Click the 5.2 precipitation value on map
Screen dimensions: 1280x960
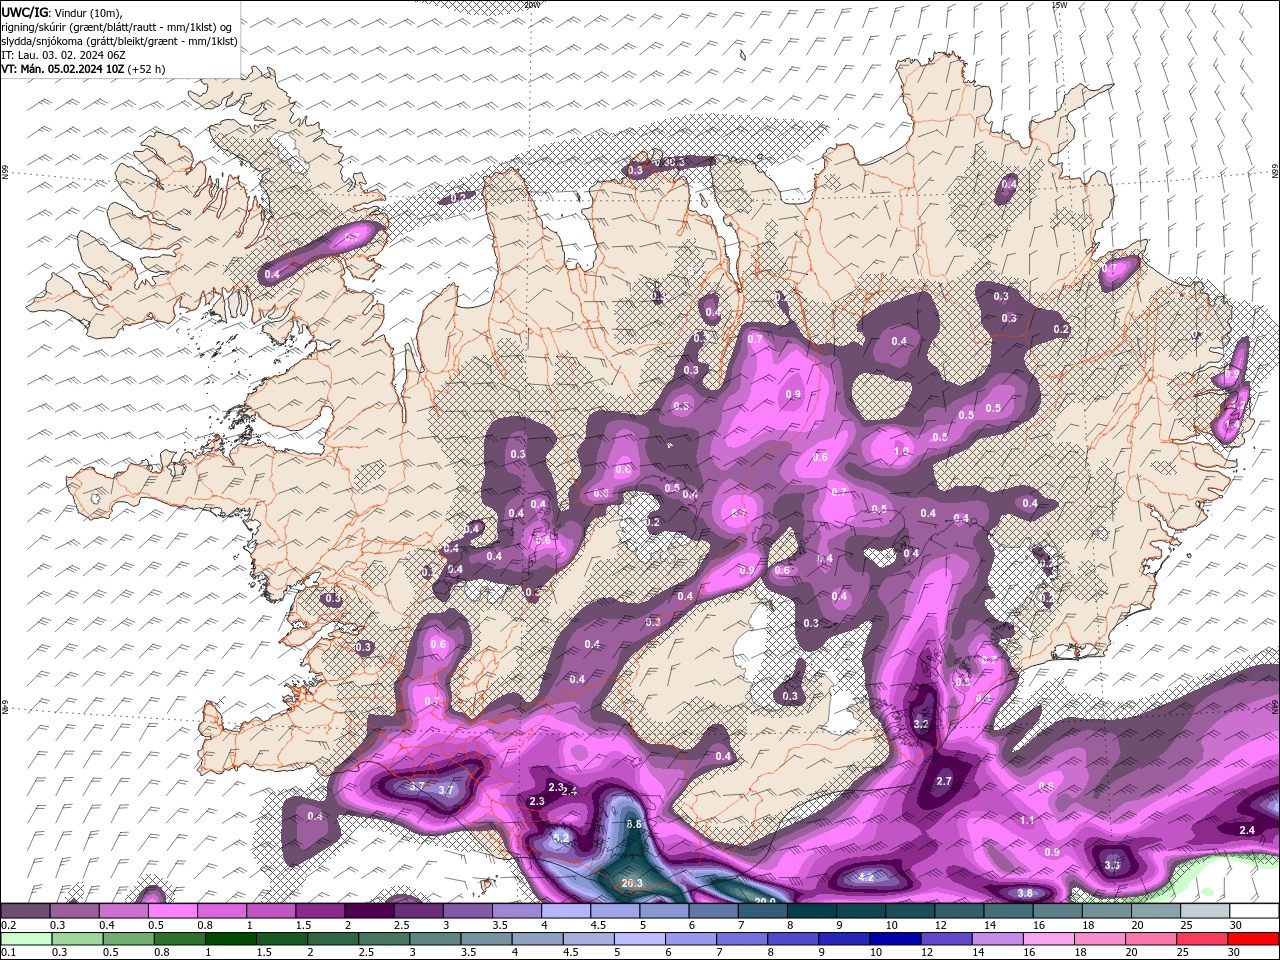(560, 838)
